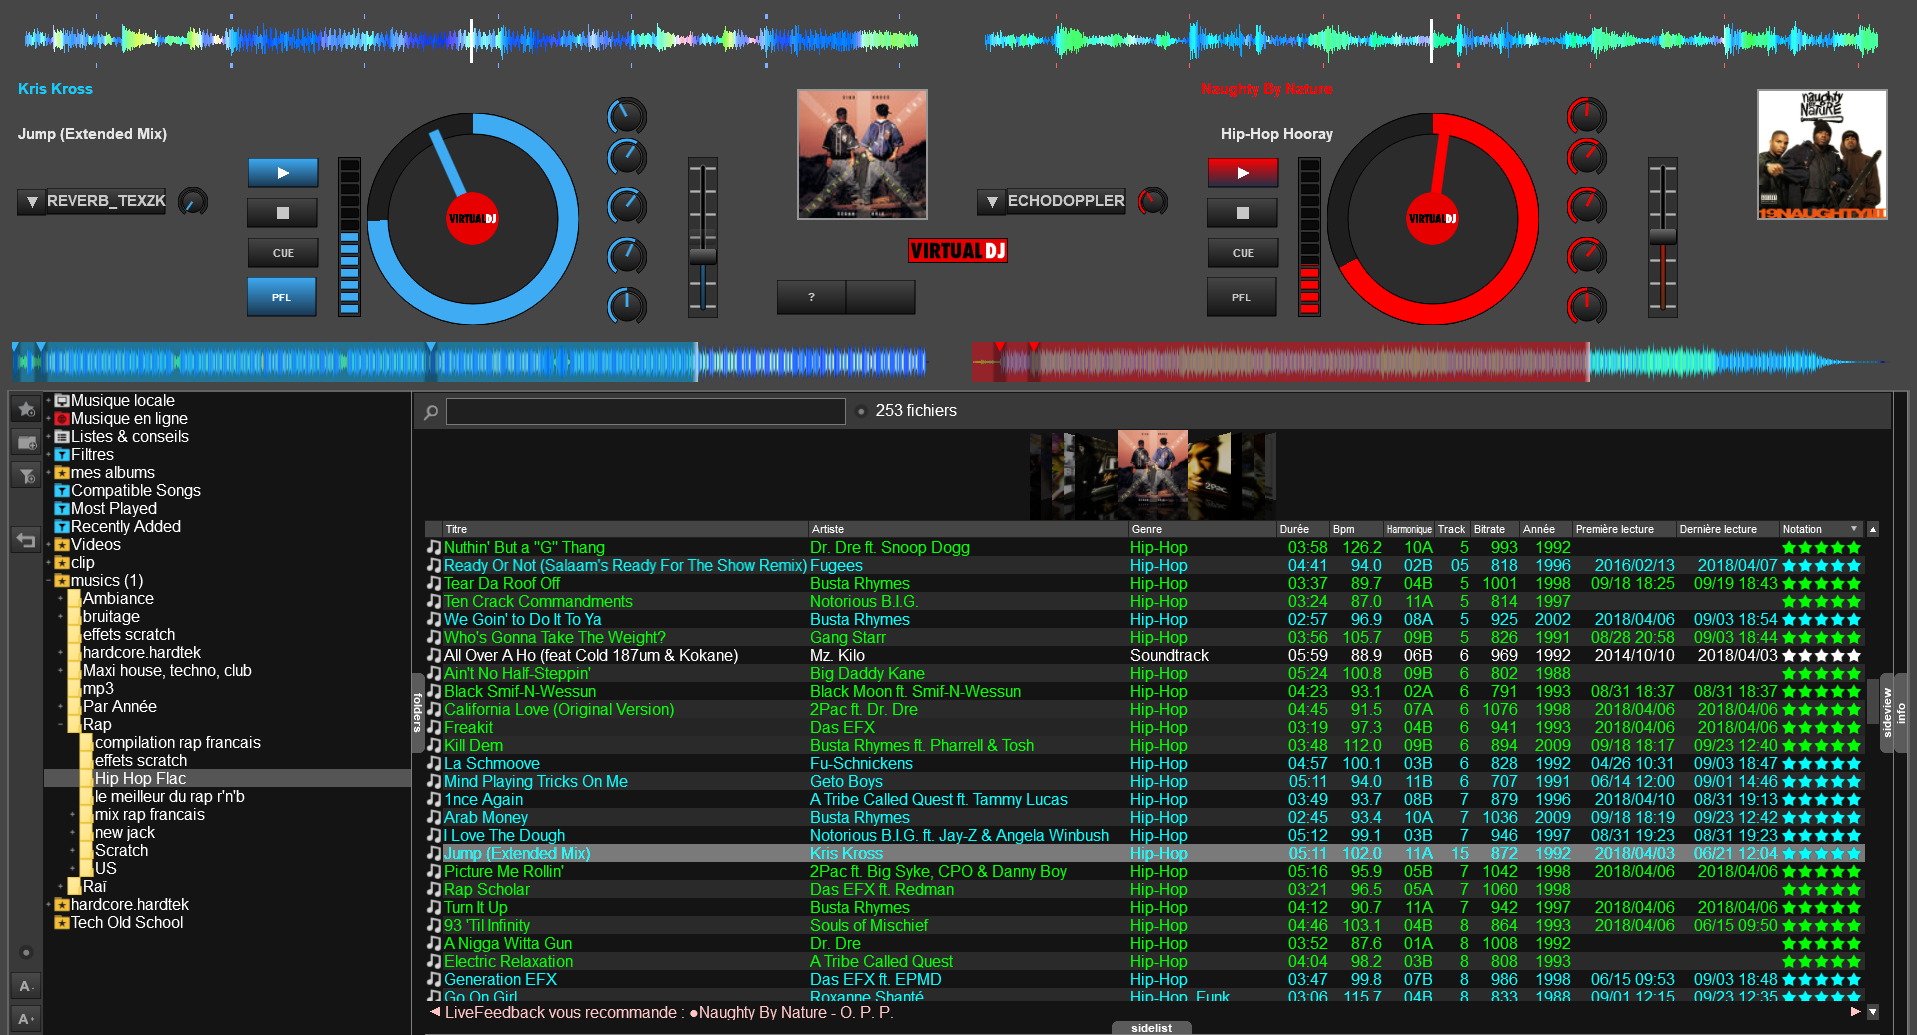This screenshot has width=1917, height=1035.
Task: Open the sideview side tab
Action: click(1888, 713)
